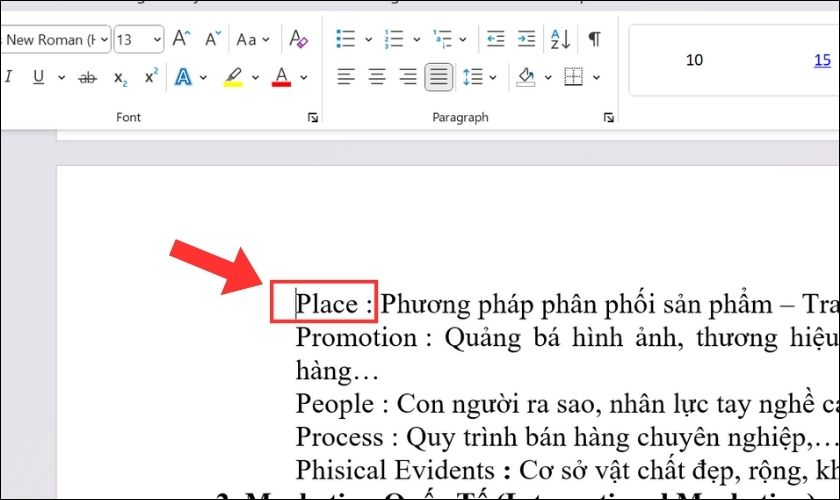Open Change Case Aa dropdown
Viewport: 840px width, 500px height.
click(x=253, y=40)
